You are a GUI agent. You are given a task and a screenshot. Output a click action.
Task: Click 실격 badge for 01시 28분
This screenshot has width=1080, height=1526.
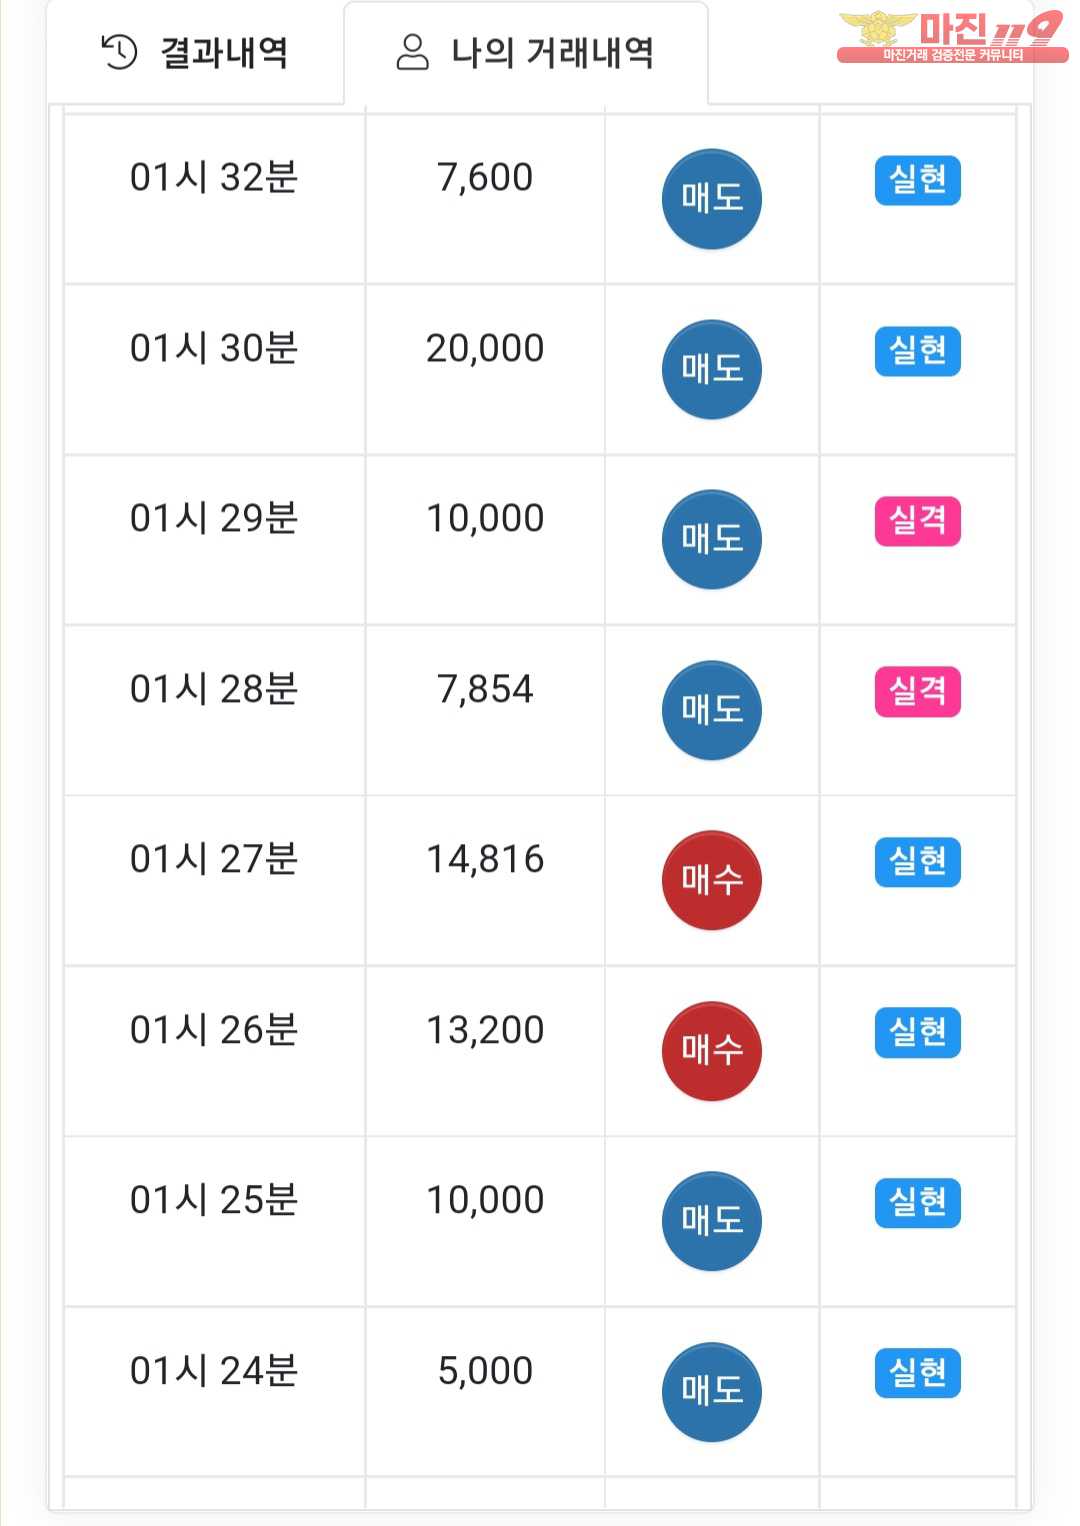918,692
